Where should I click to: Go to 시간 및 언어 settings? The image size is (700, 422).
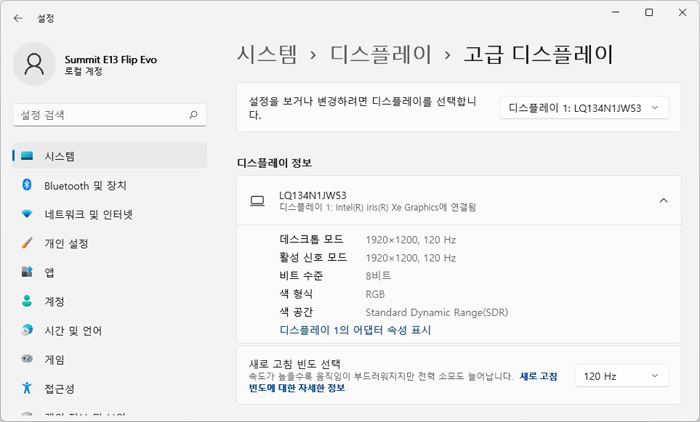[x=73, y=330]
